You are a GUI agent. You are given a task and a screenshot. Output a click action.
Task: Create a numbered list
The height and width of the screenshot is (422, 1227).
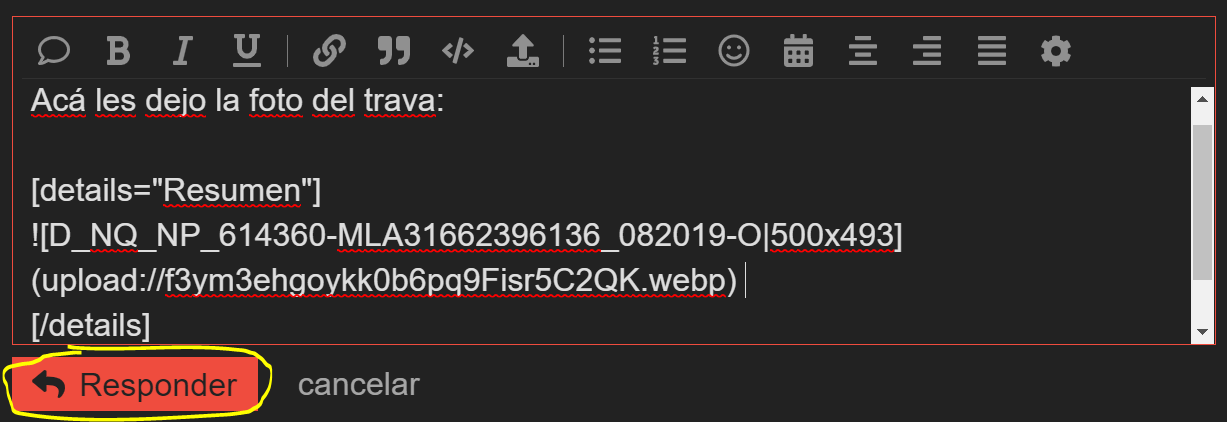point(669,50)
